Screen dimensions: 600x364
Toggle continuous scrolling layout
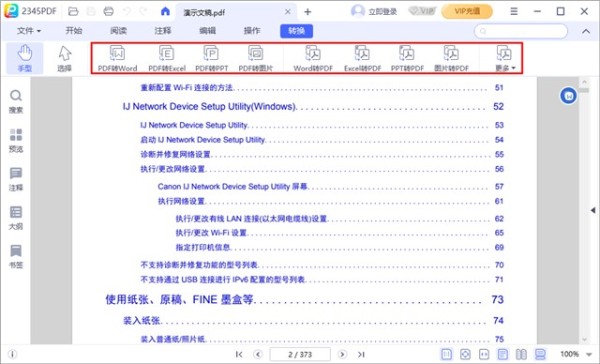coord(540,354)
